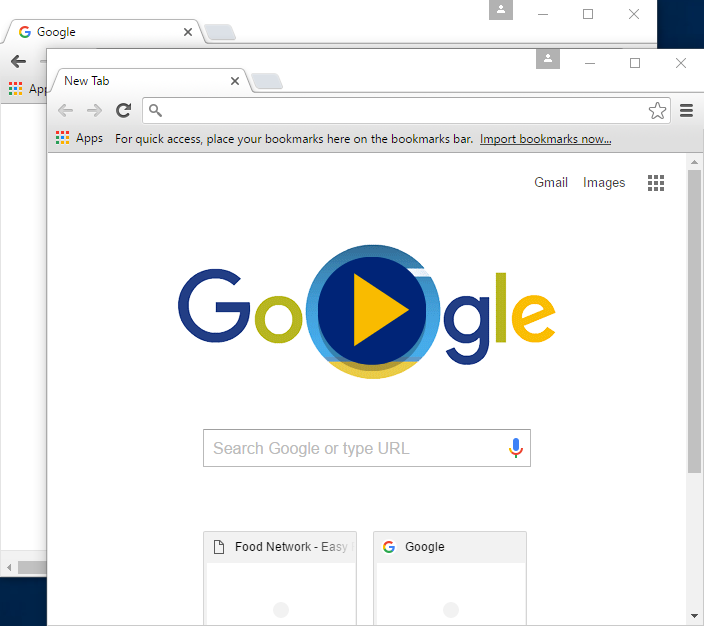
Task: Start voice search with the microphone icon
Action: click(x=516, y=448)
